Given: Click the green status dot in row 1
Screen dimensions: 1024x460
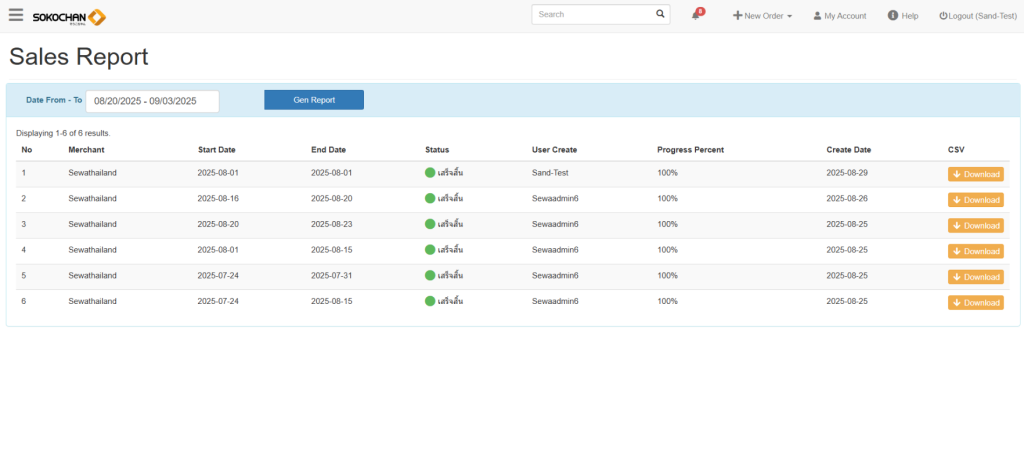Looking at the screenshot, I should point(430,173).
